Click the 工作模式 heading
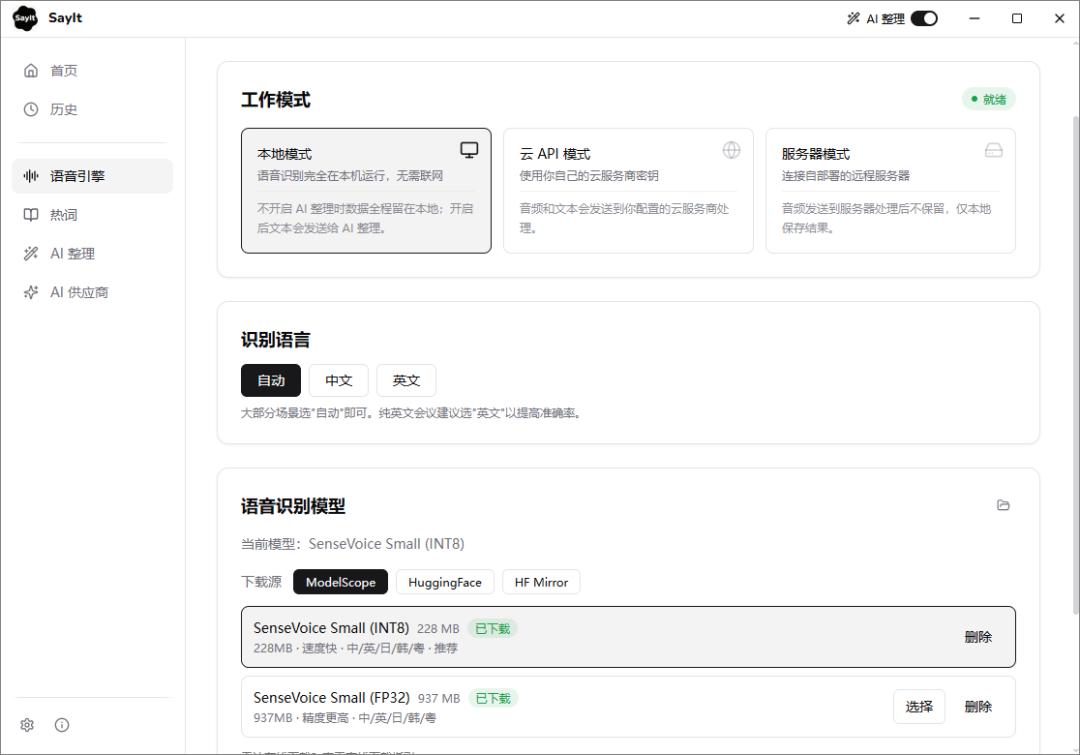This screenshot has width=1080, height=755. coord(276,100)
